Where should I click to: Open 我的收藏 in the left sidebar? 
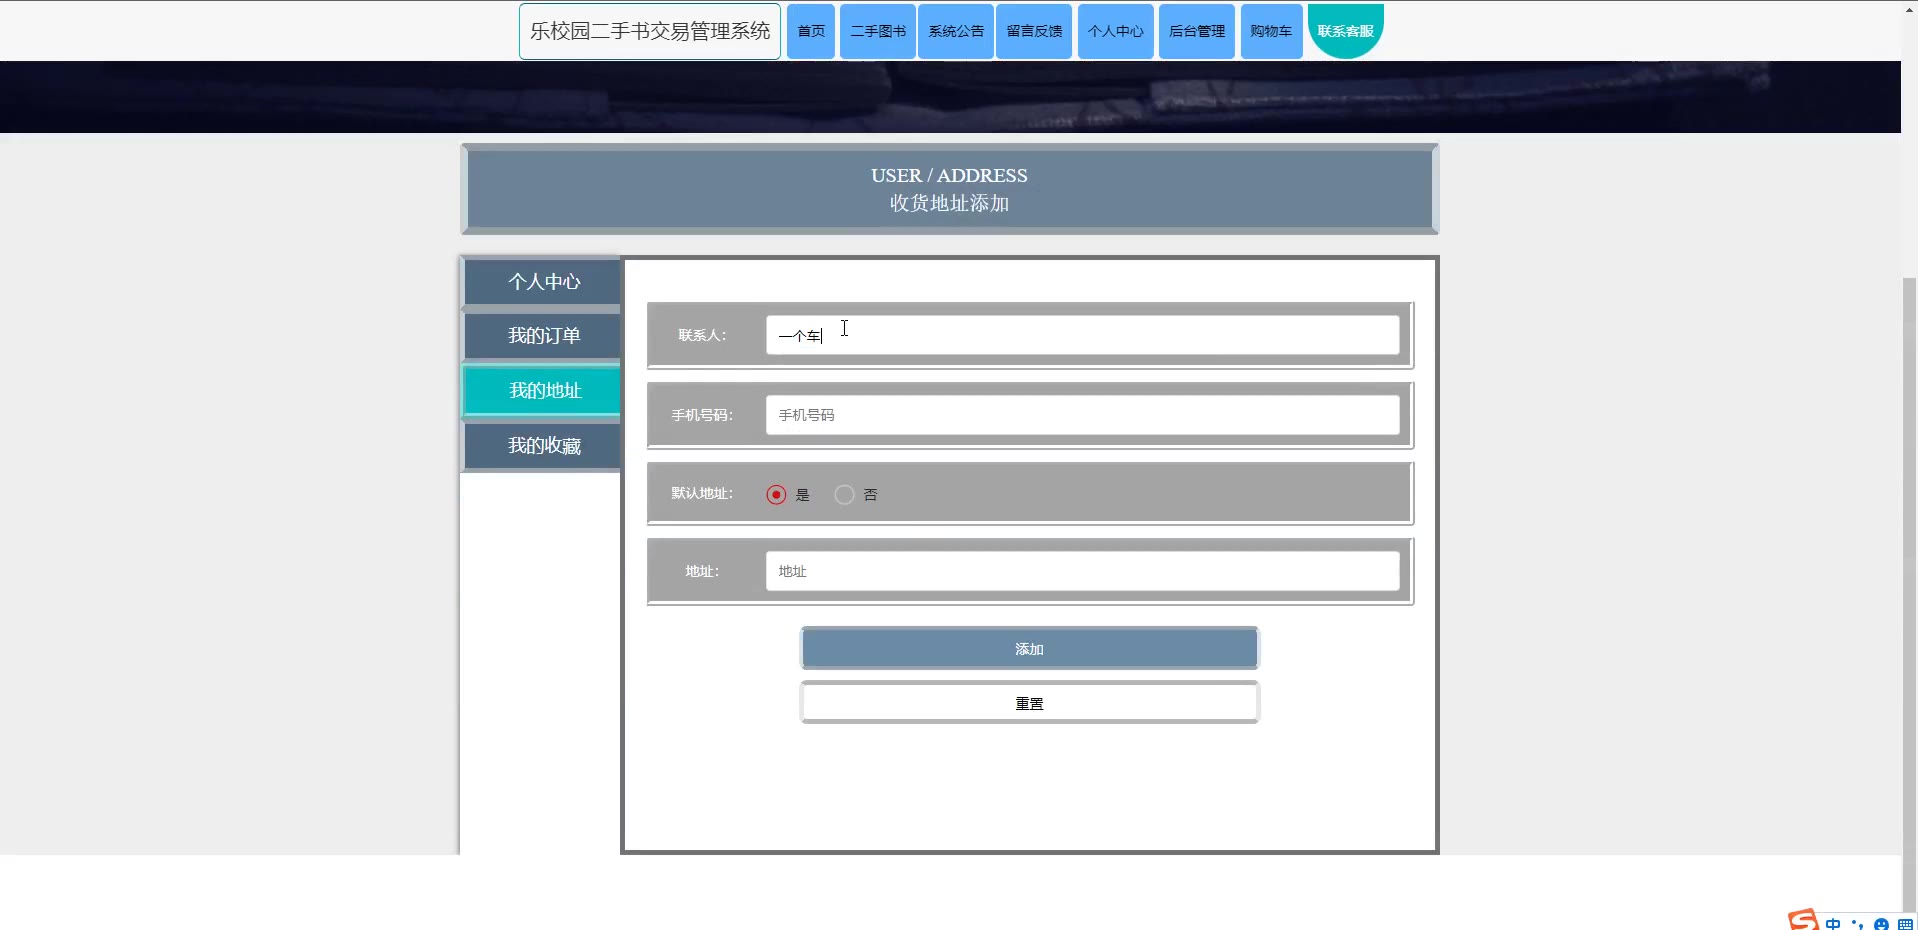pyautogui.click(x=543, y=445)
